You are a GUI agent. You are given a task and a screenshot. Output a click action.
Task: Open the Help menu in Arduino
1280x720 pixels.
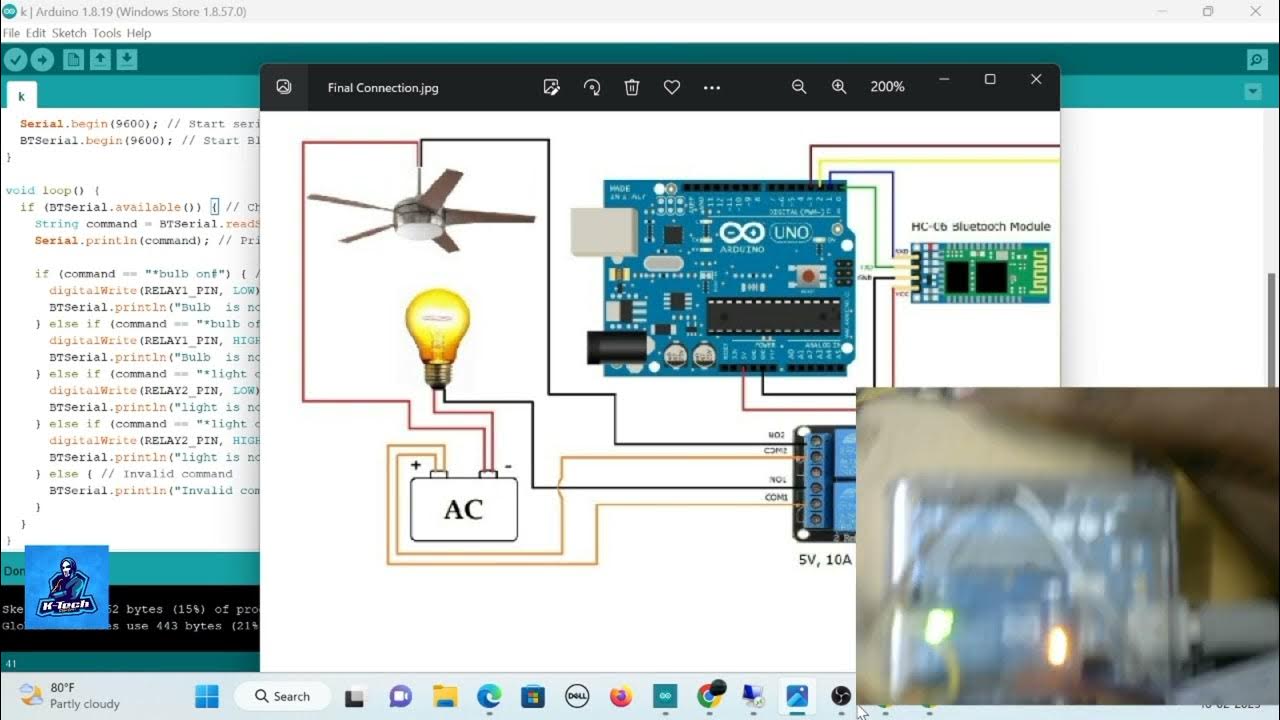(139, 33)
